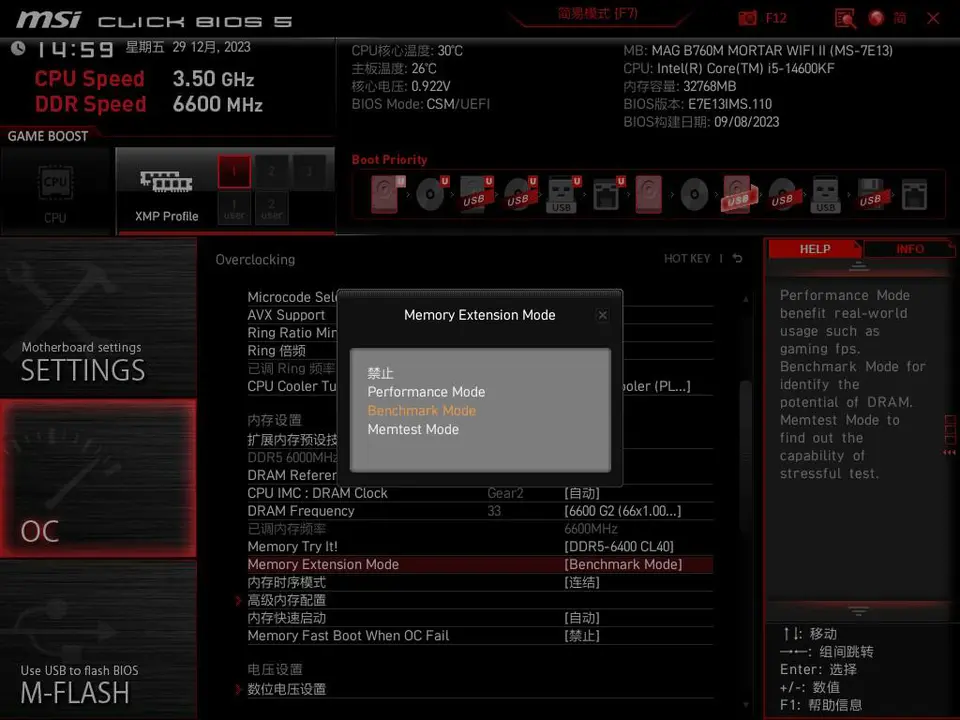Switch to the INFO tab

[x=909, y=249]
